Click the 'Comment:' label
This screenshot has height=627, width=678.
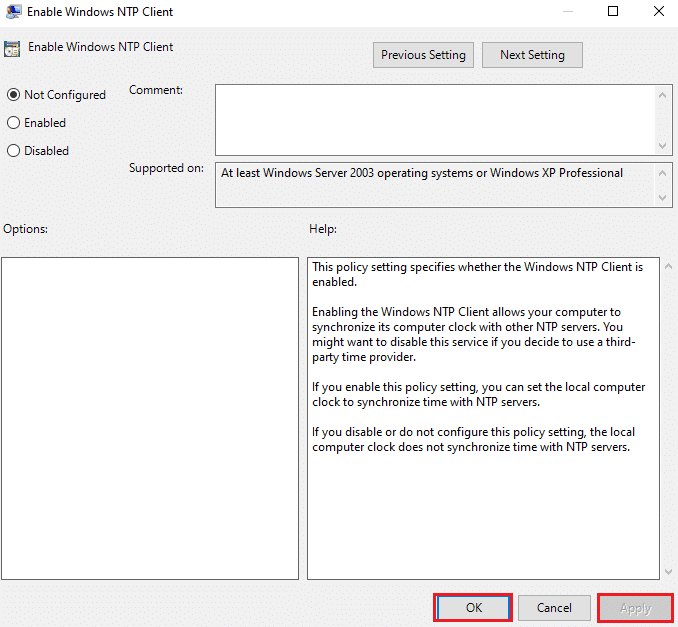(156, 90)
